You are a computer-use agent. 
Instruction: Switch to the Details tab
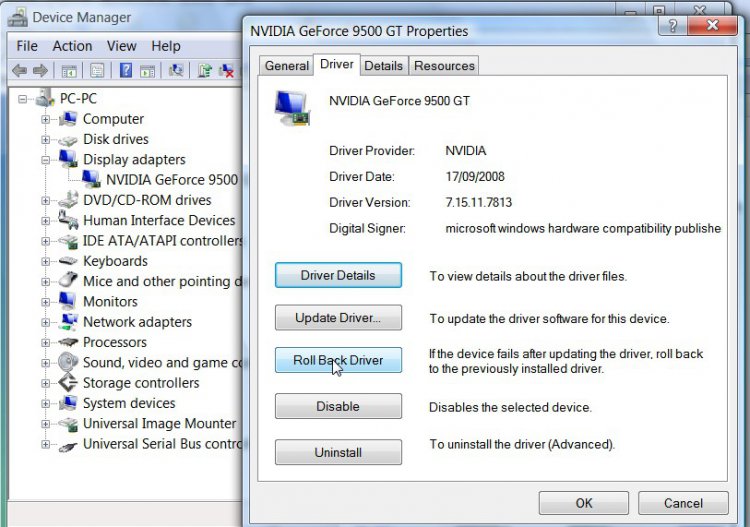point(384,66)
